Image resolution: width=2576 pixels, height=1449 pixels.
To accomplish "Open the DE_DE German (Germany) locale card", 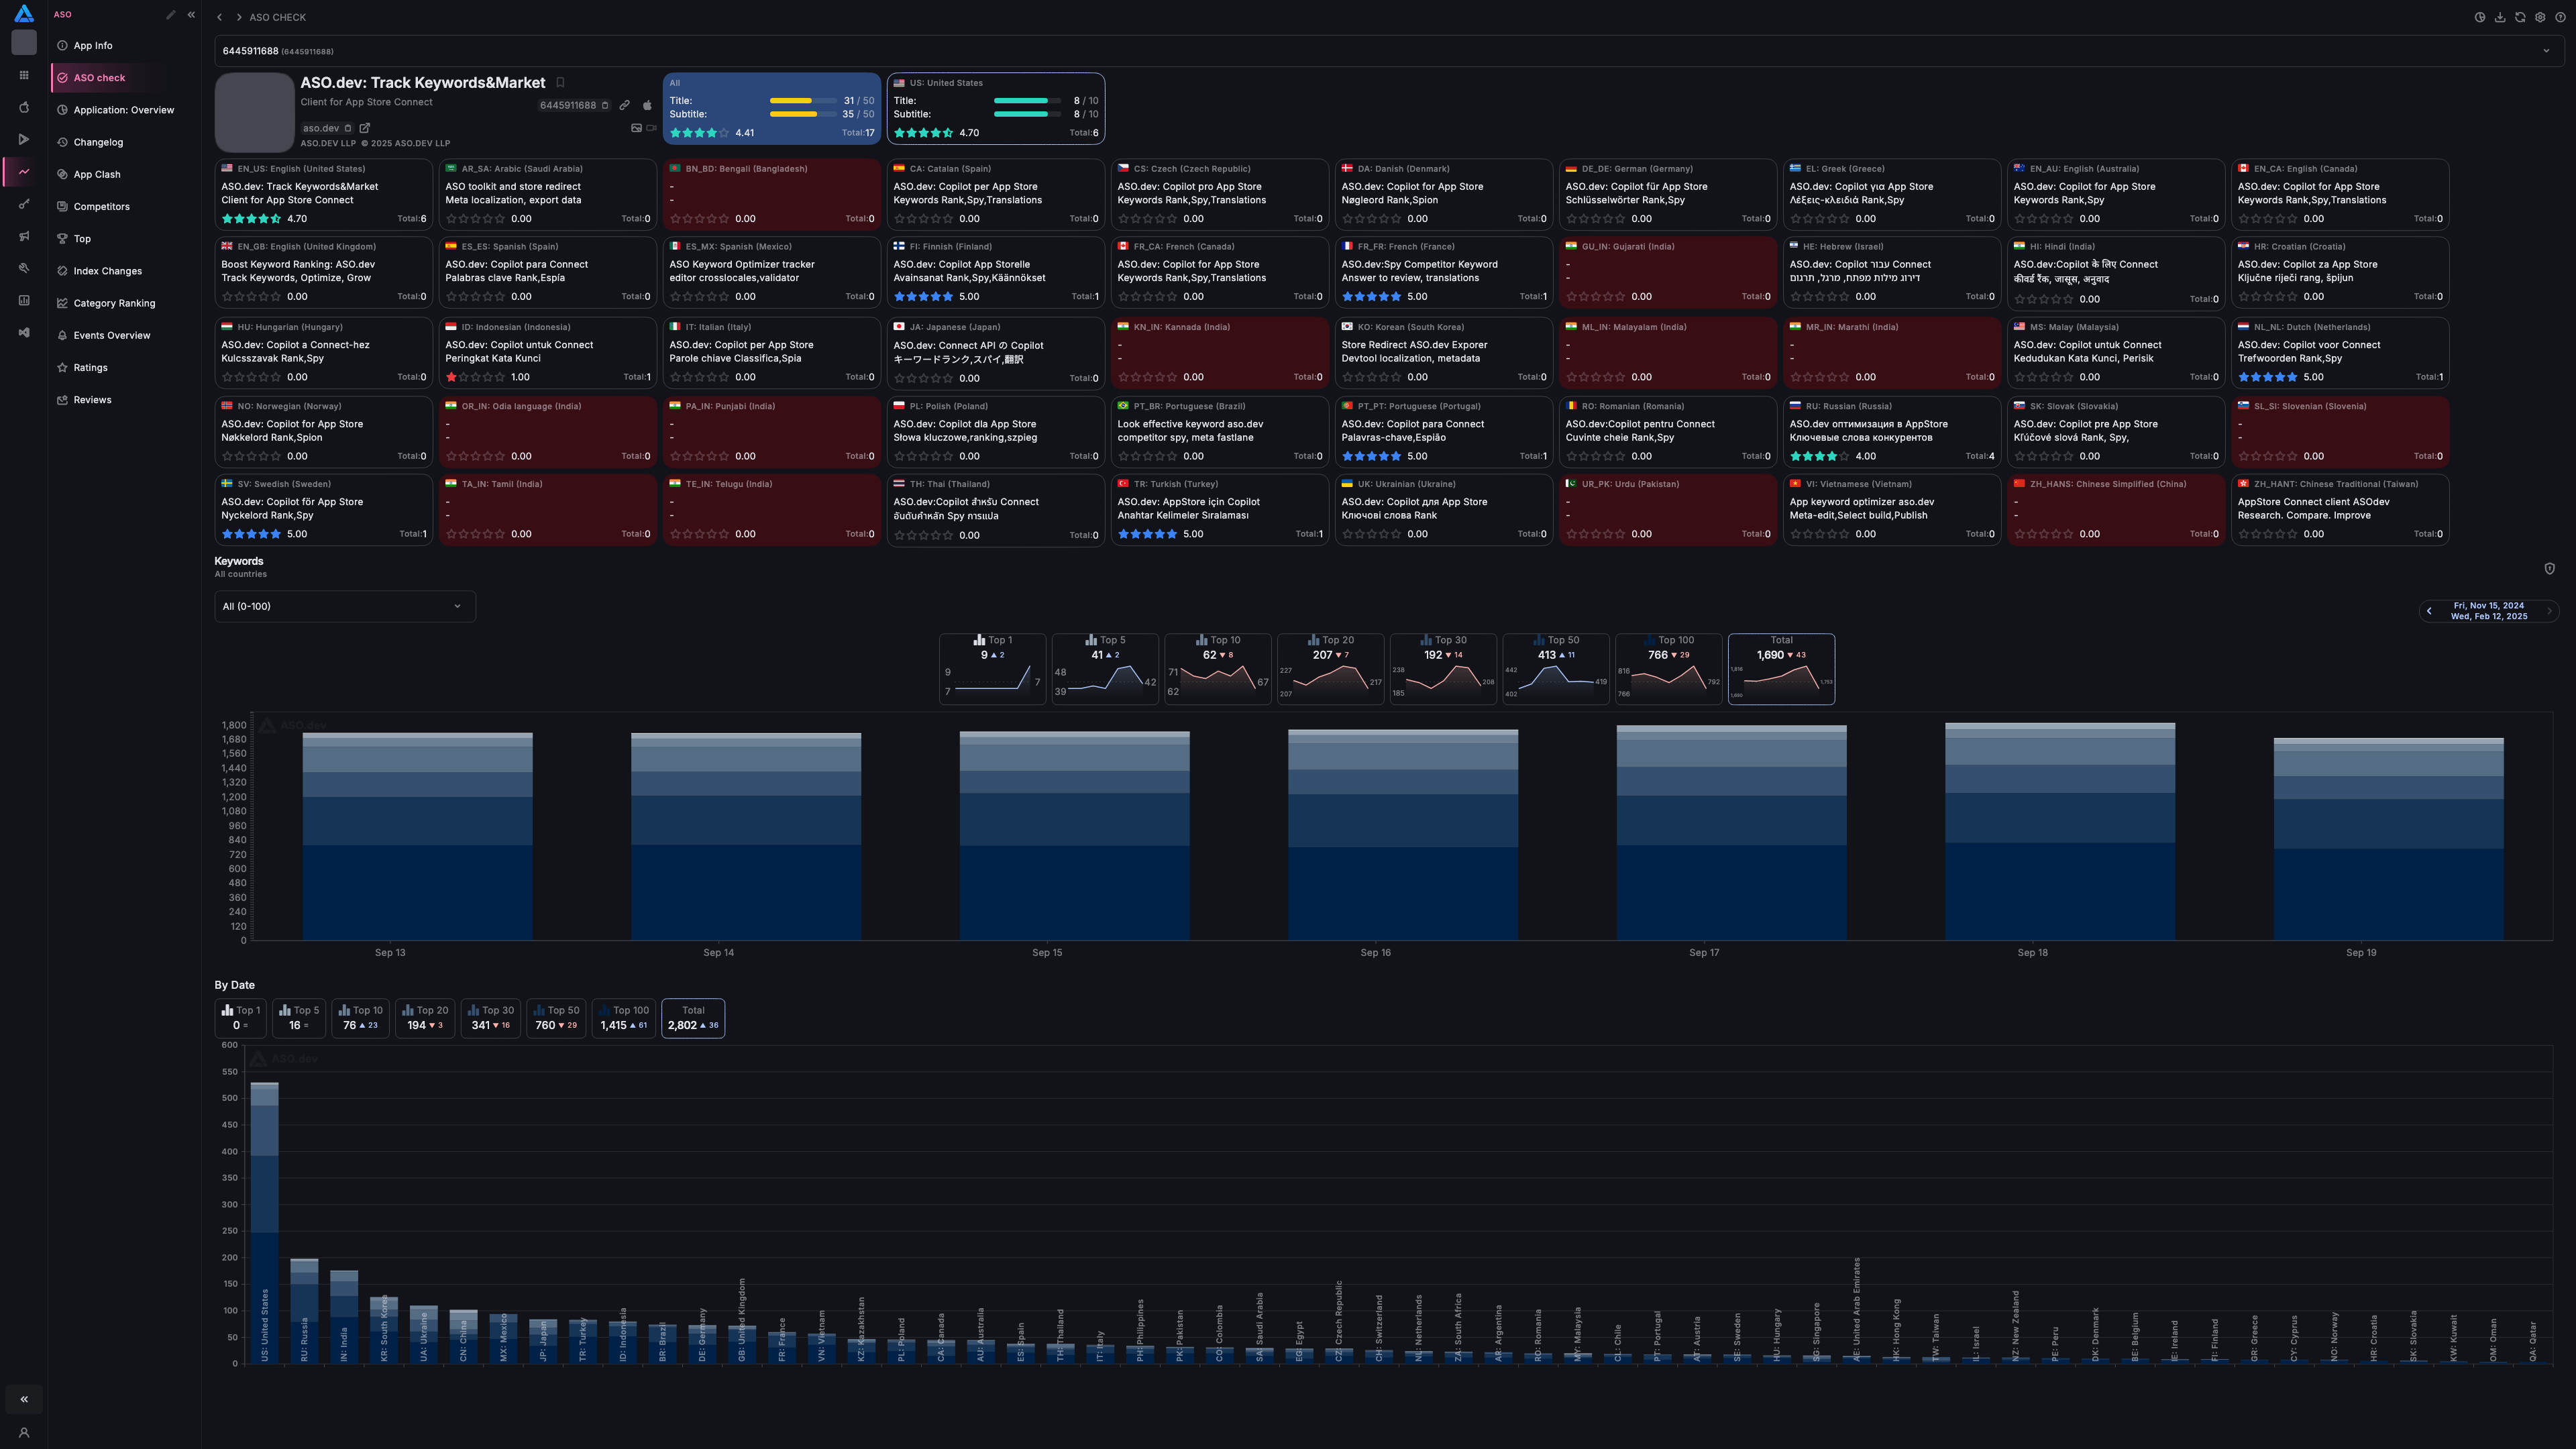I will click(1668, 194).
